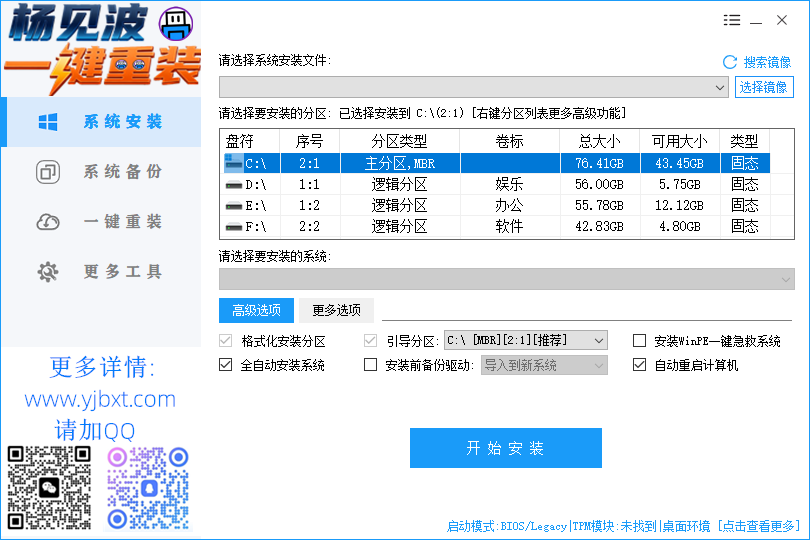Image resolution: width=810 pixels, height=540 pixels.
Task: Click the 55.78GB total size cell
Action: tap(599, 206)
